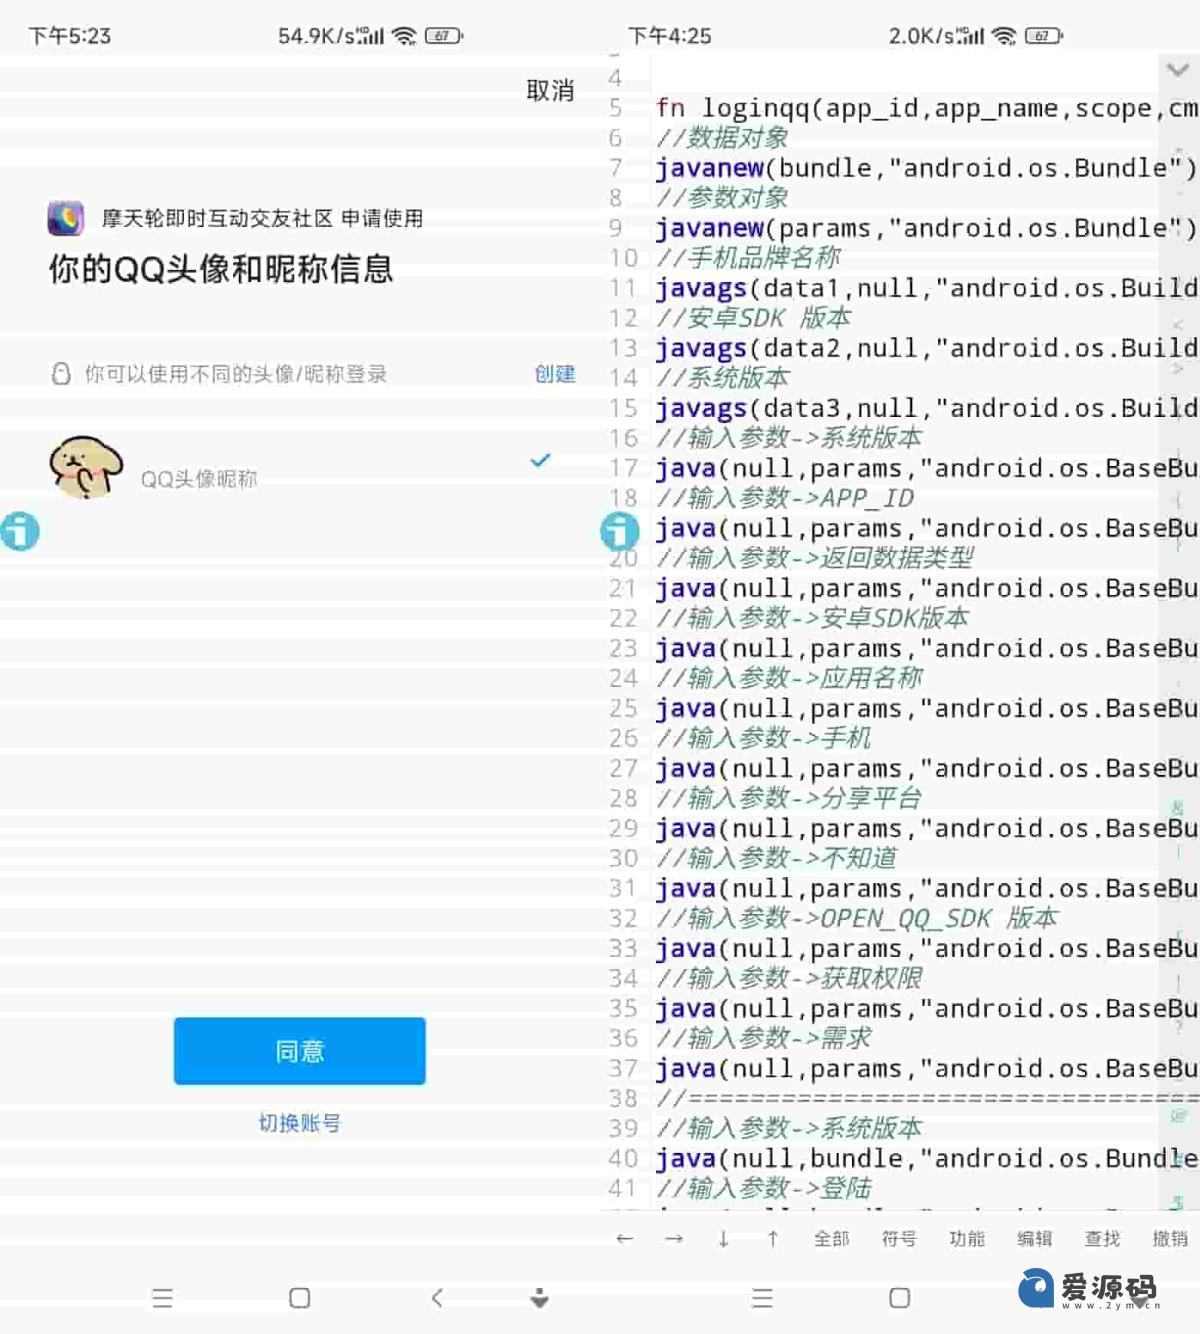Open floating info icon over the code editor

click(619, 531)
